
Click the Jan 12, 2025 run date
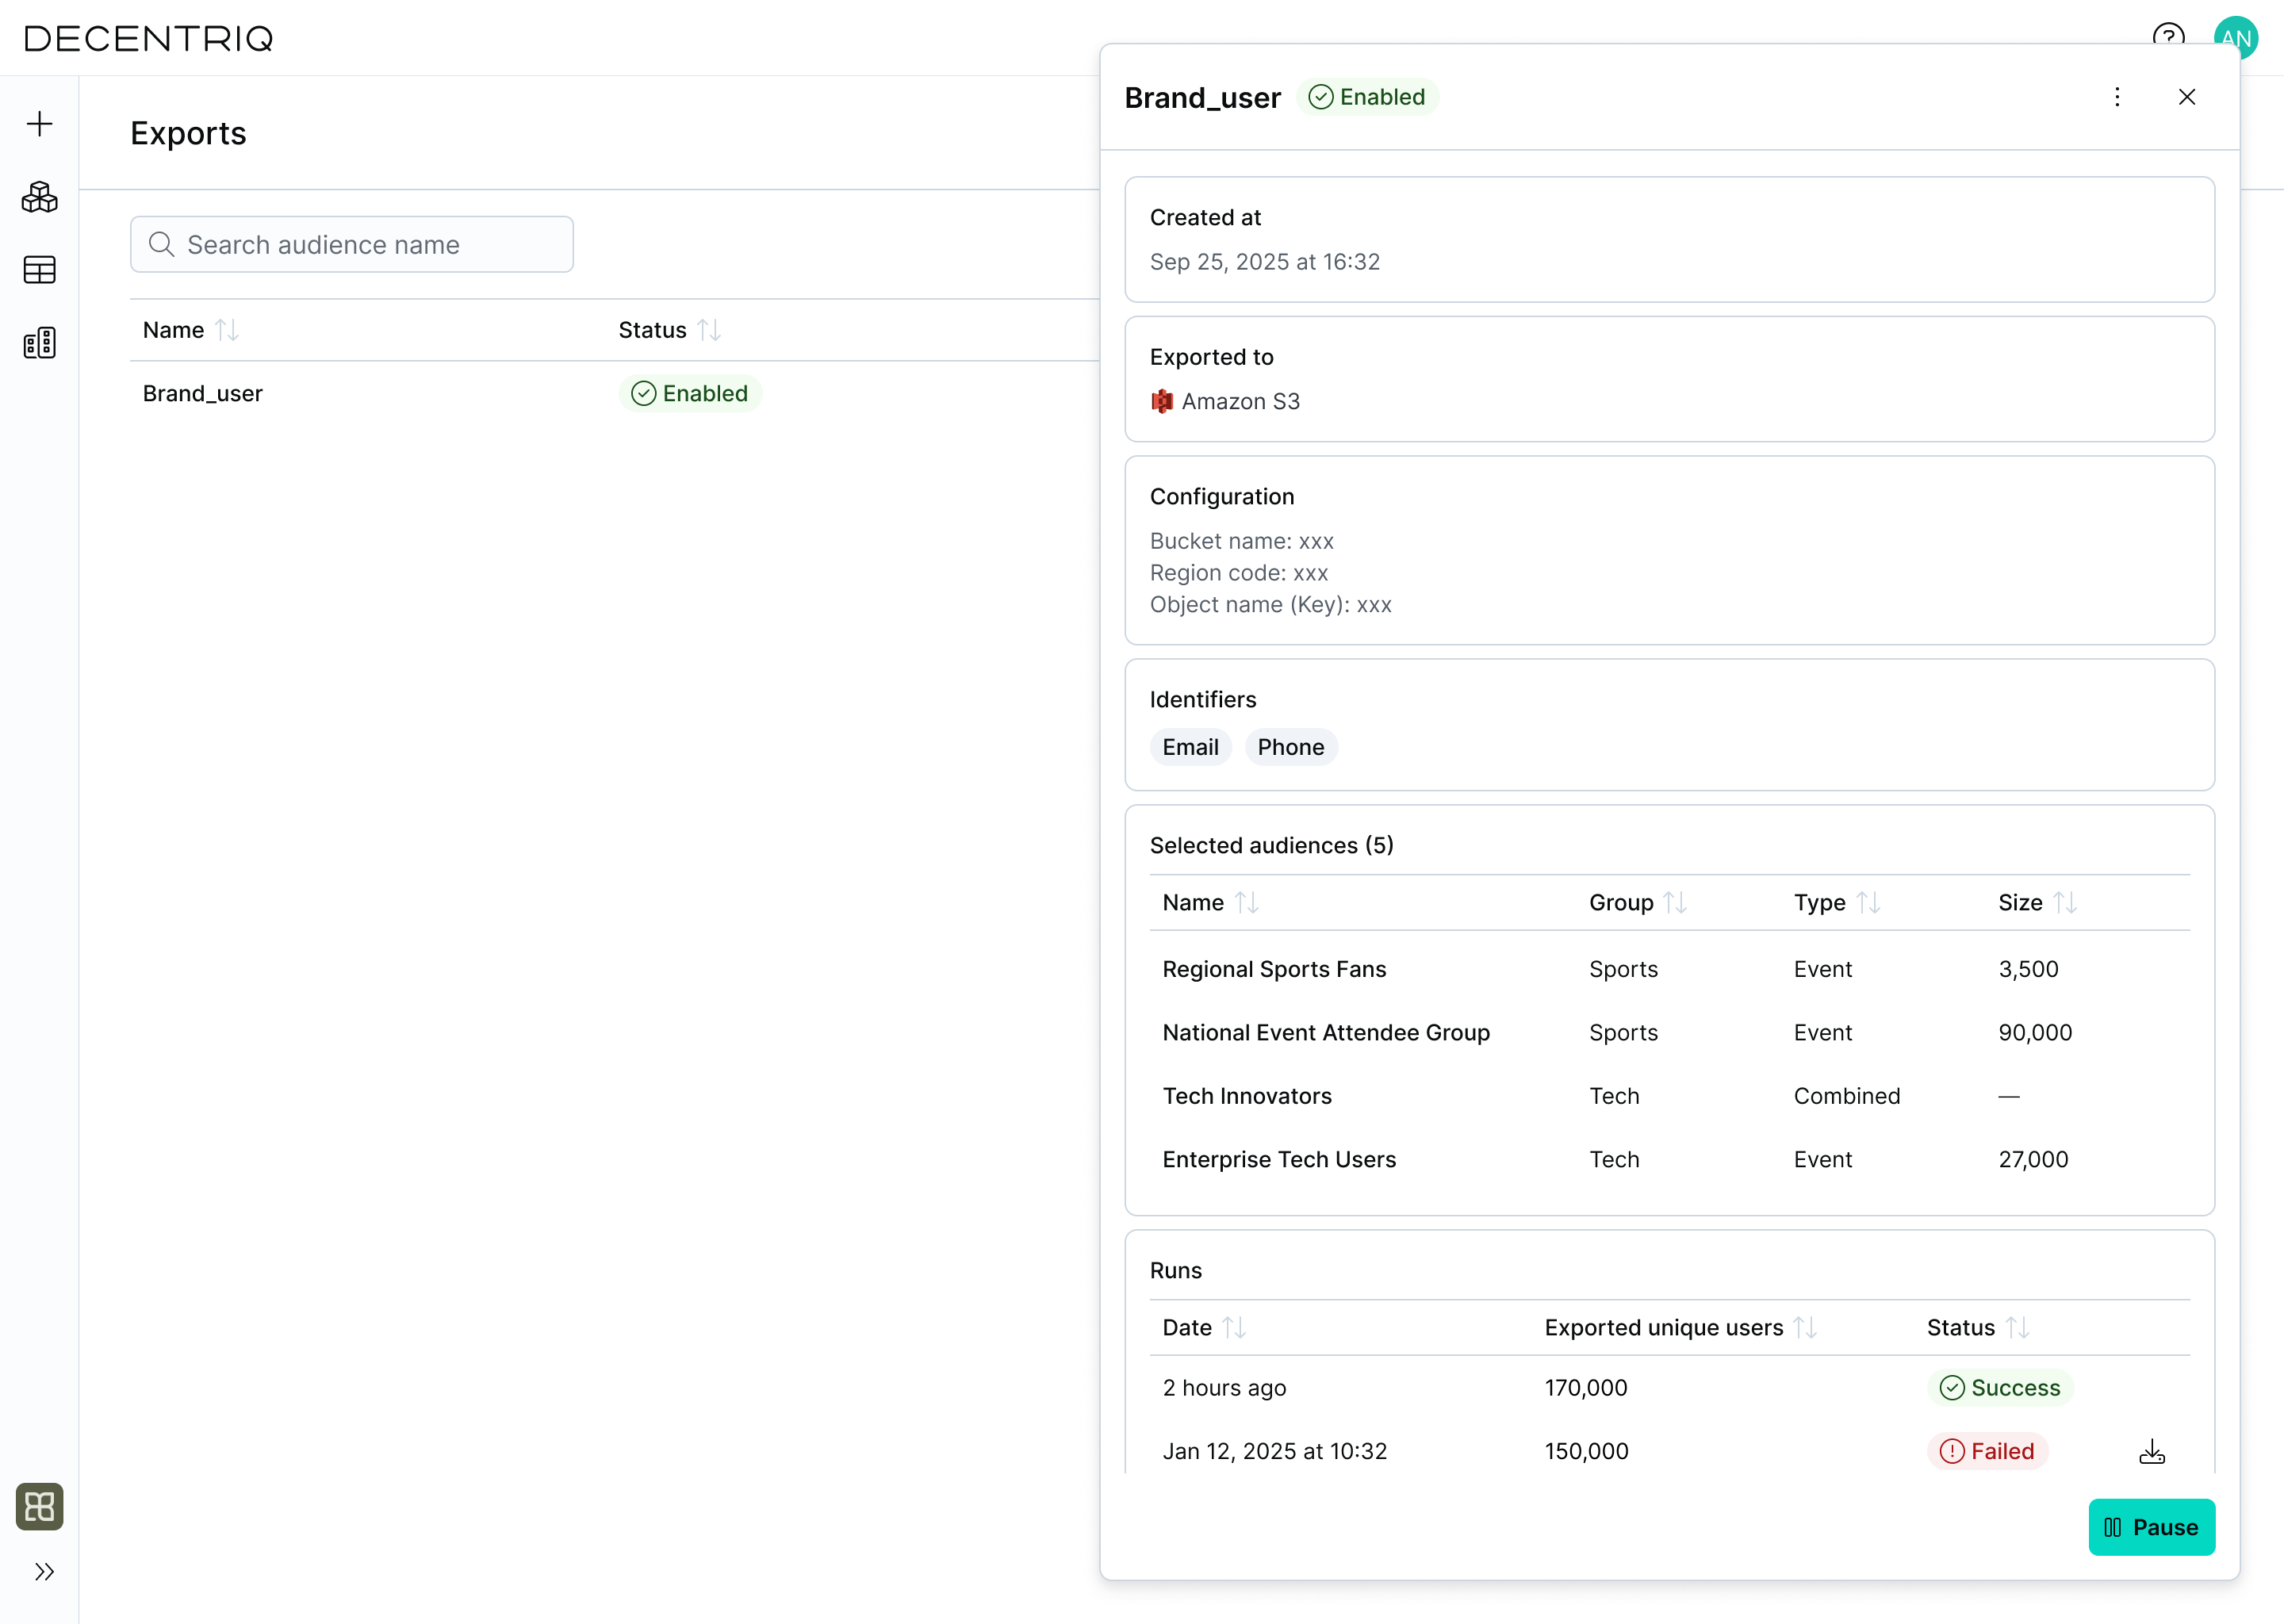click(x=1275, y=1451)
